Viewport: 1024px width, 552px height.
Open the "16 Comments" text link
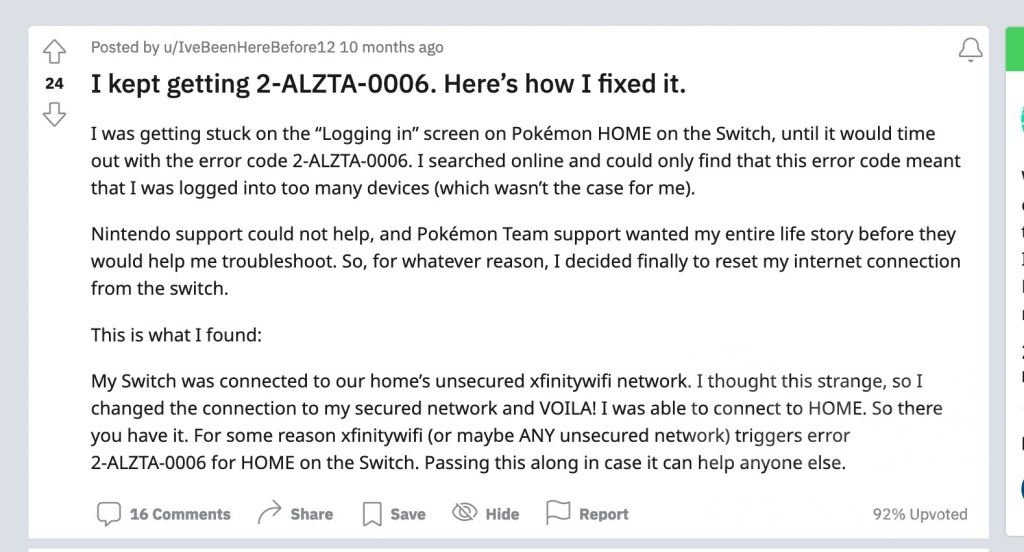(x=180, y=514)
